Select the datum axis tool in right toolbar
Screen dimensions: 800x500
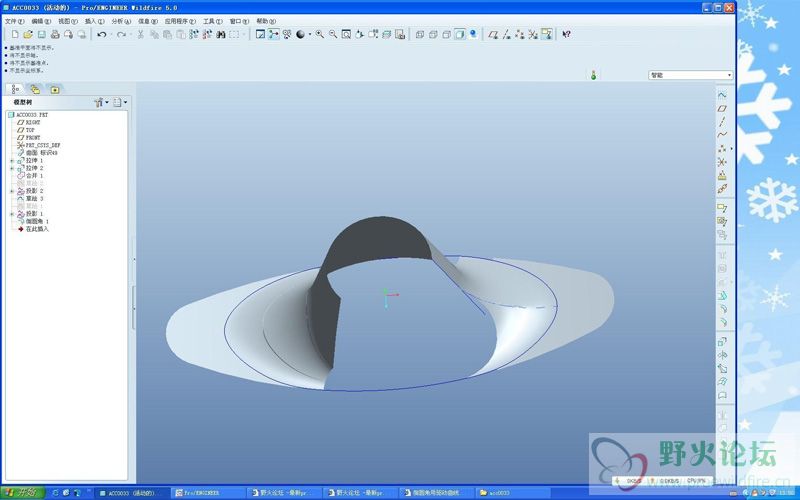(722, 121)
